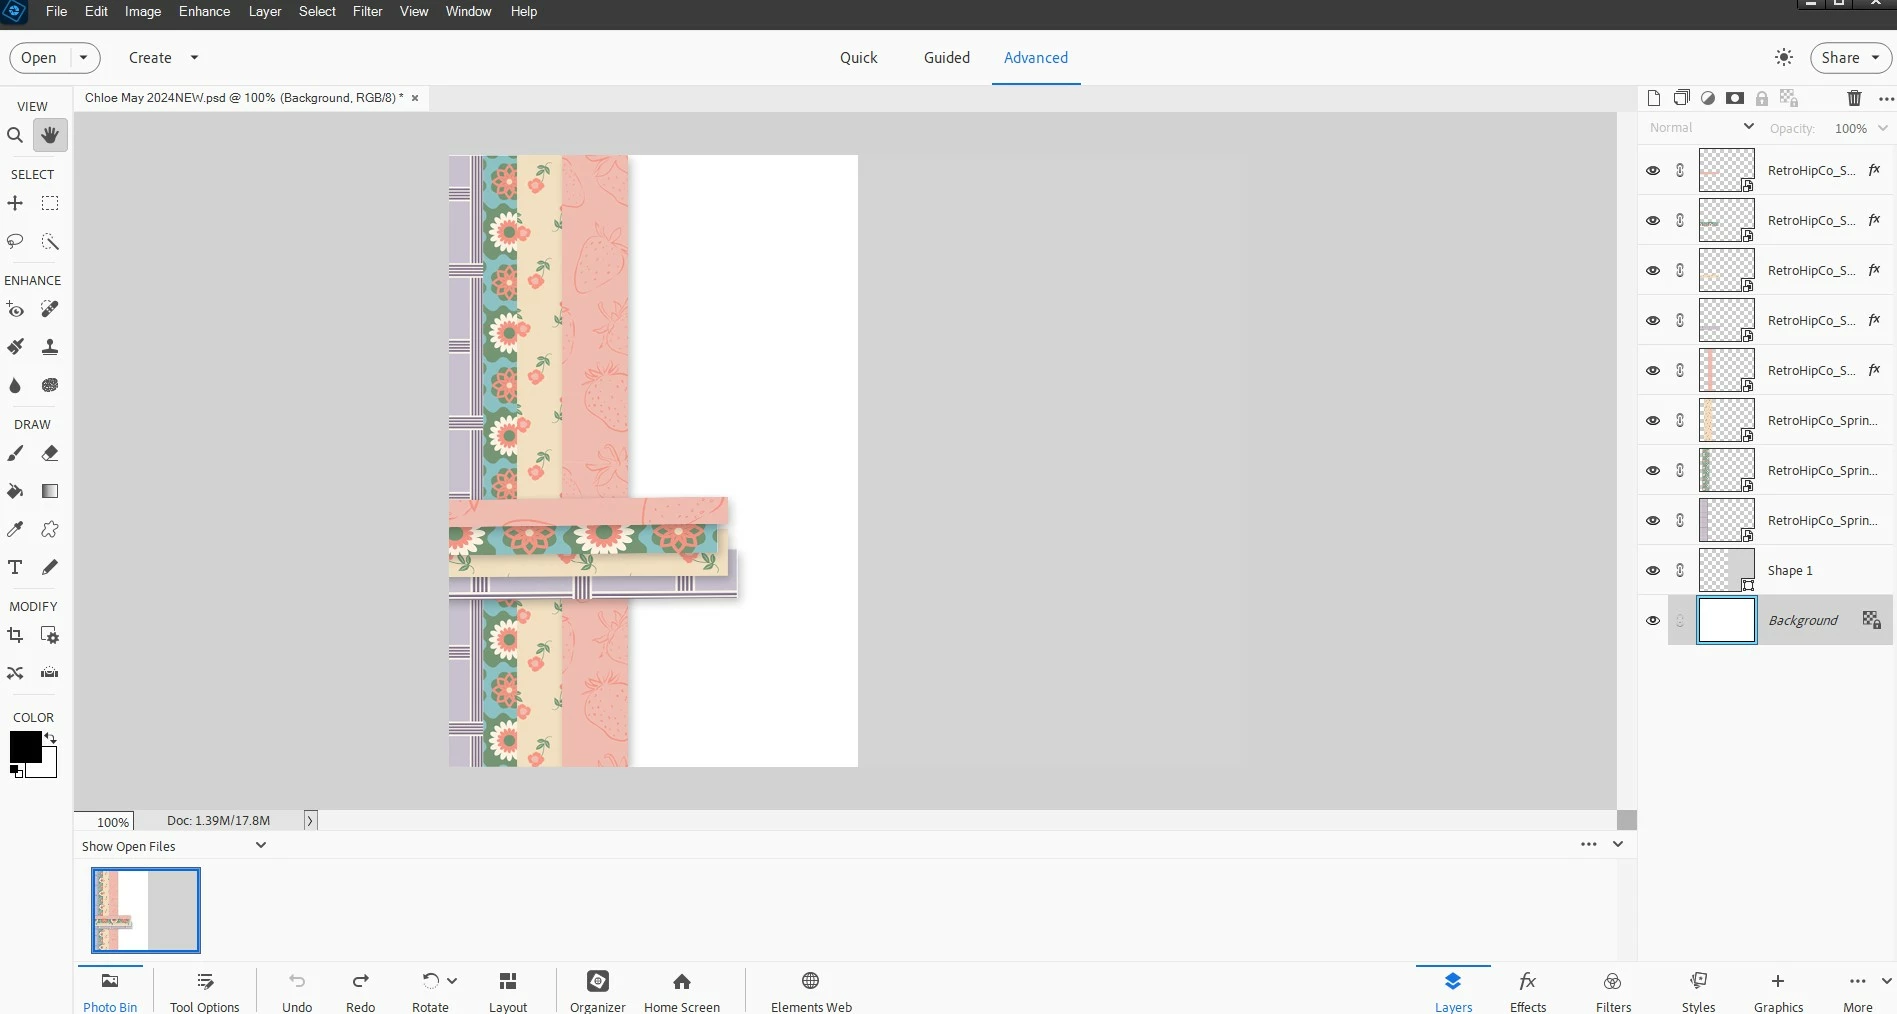Select the Gradient tool
Image resolution: width=1897 pixels, height=1014 pixels.
(50, 491)
